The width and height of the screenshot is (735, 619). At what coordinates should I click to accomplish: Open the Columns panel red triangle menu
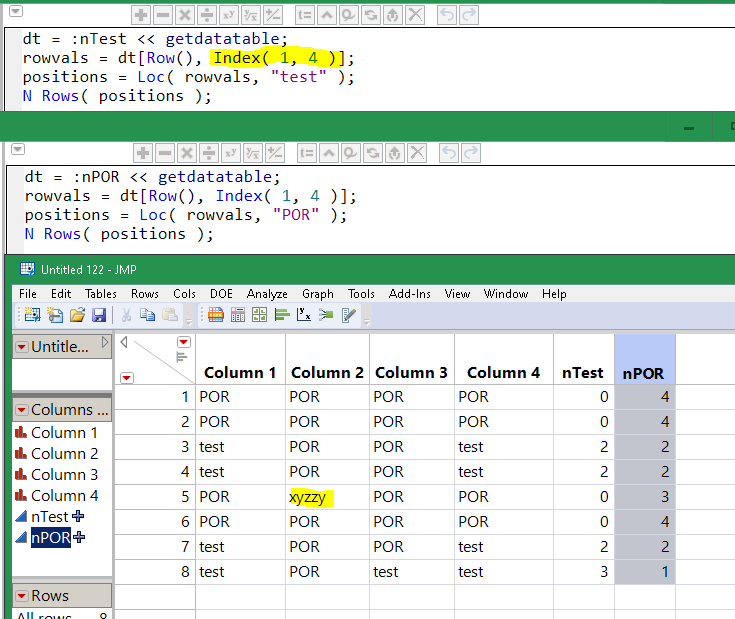coord(21,410)
